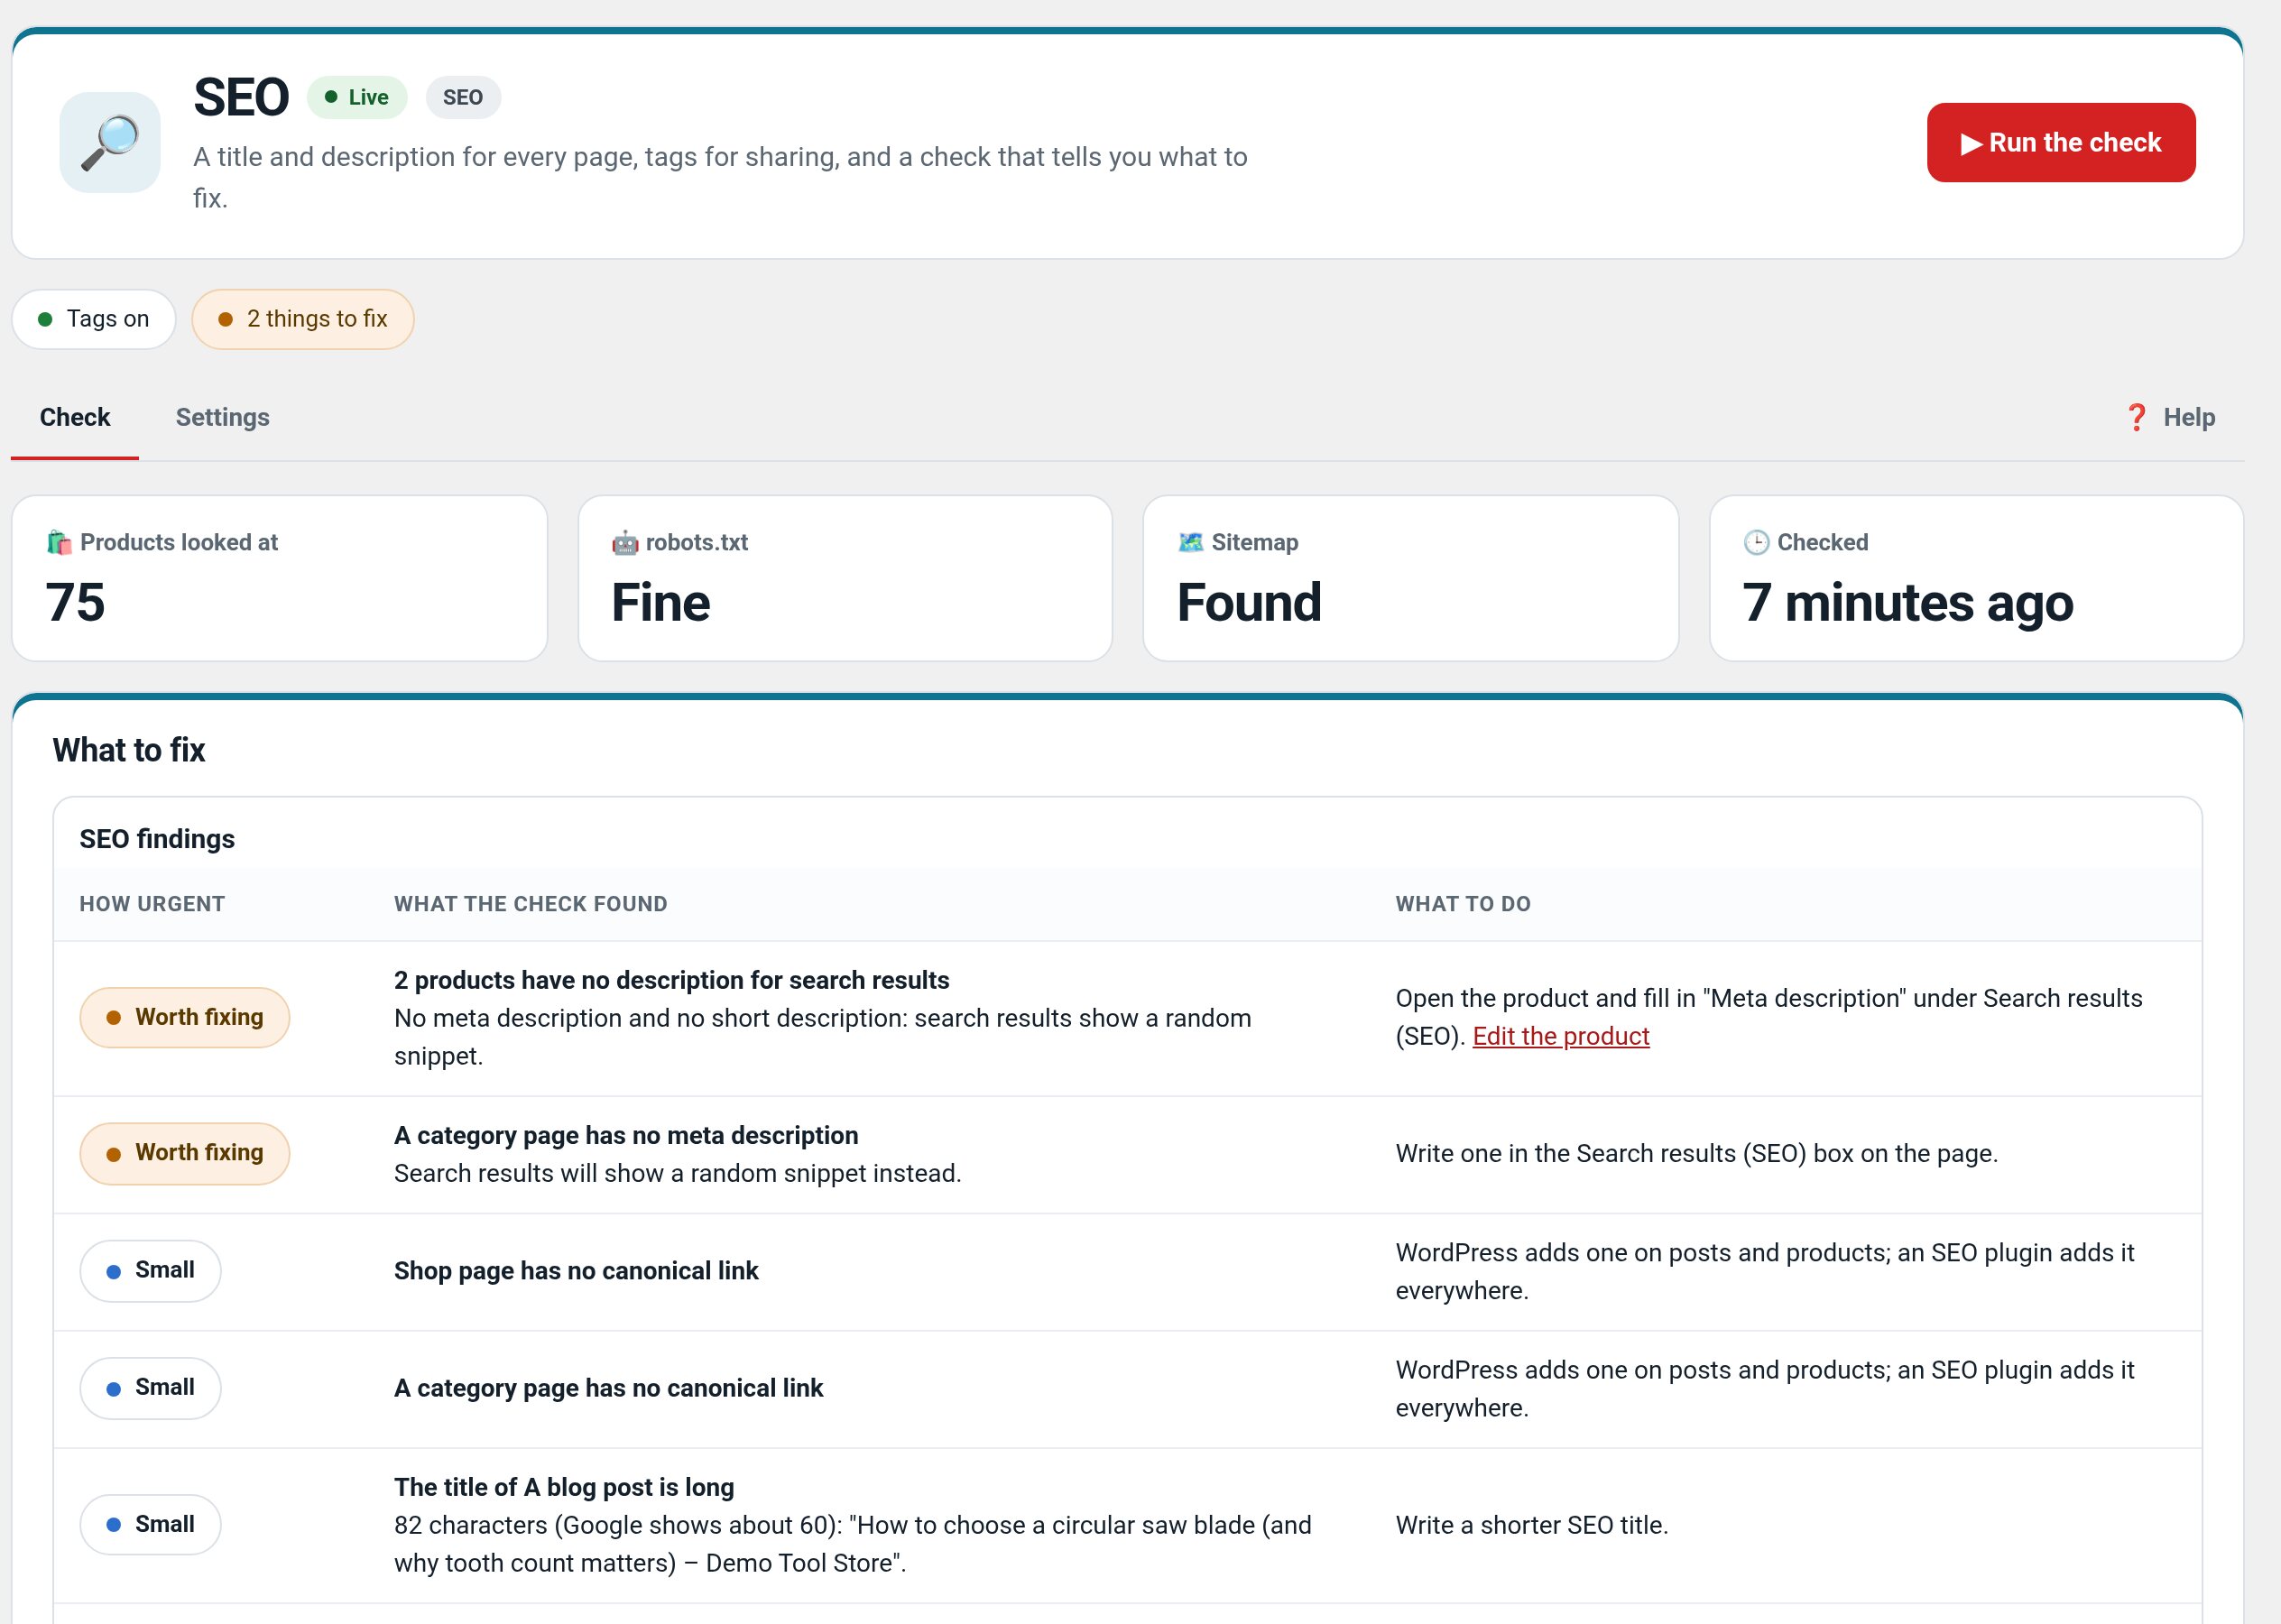Switch to the Settings tab
The height and width of the screenshot is (1624, 2281).
223,417
